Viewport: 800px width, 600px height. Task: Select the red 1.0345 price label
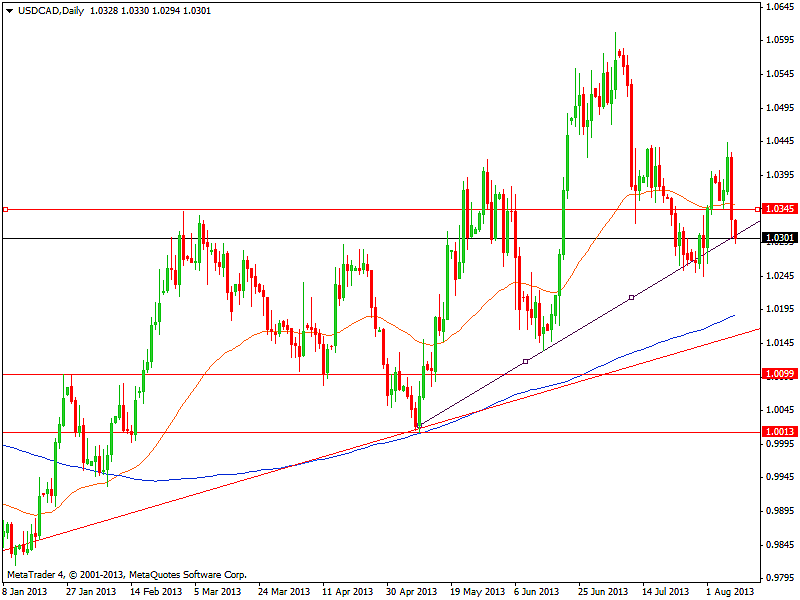779,209
